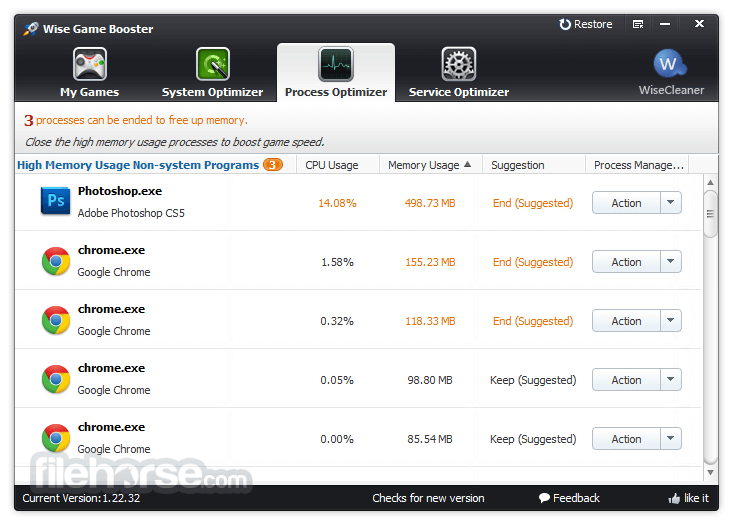Click Action button for 155.23 MB chrome.exe
Viewport: 732px width, 524px height.
(626, 262)
